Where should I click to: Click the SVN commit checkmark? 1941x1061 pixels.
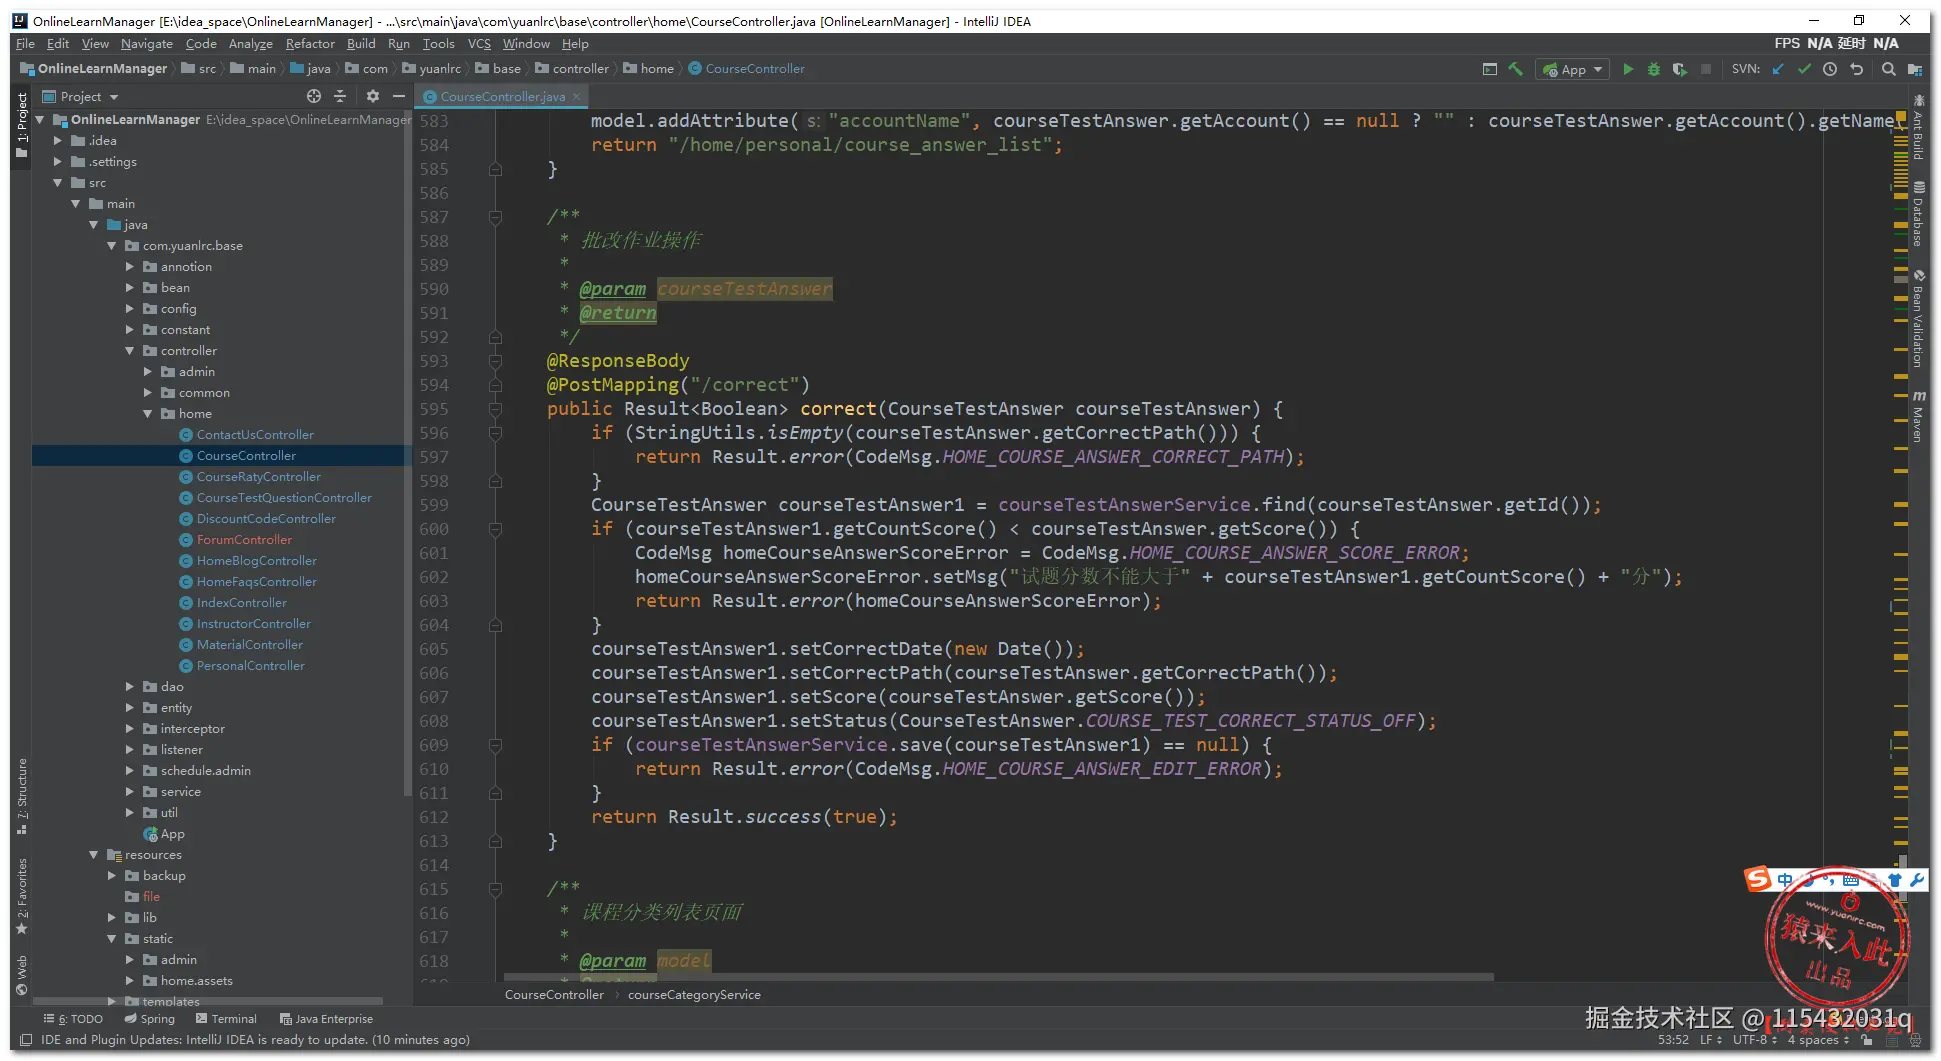click(x=1804, y=69)
